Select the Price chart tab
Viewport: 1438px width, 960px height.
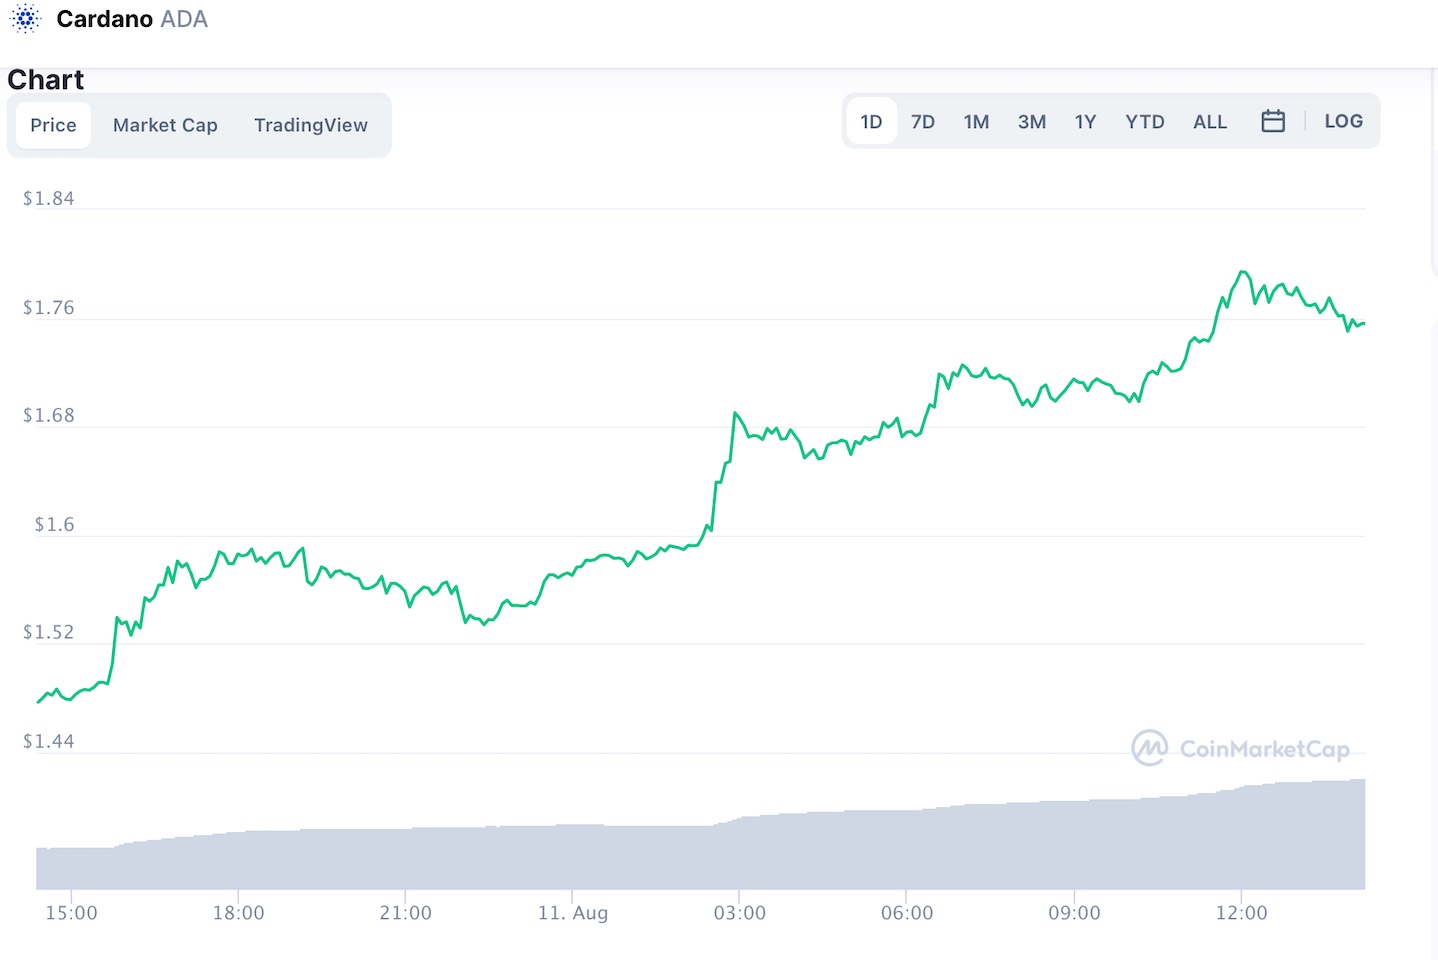click(53, 125)
